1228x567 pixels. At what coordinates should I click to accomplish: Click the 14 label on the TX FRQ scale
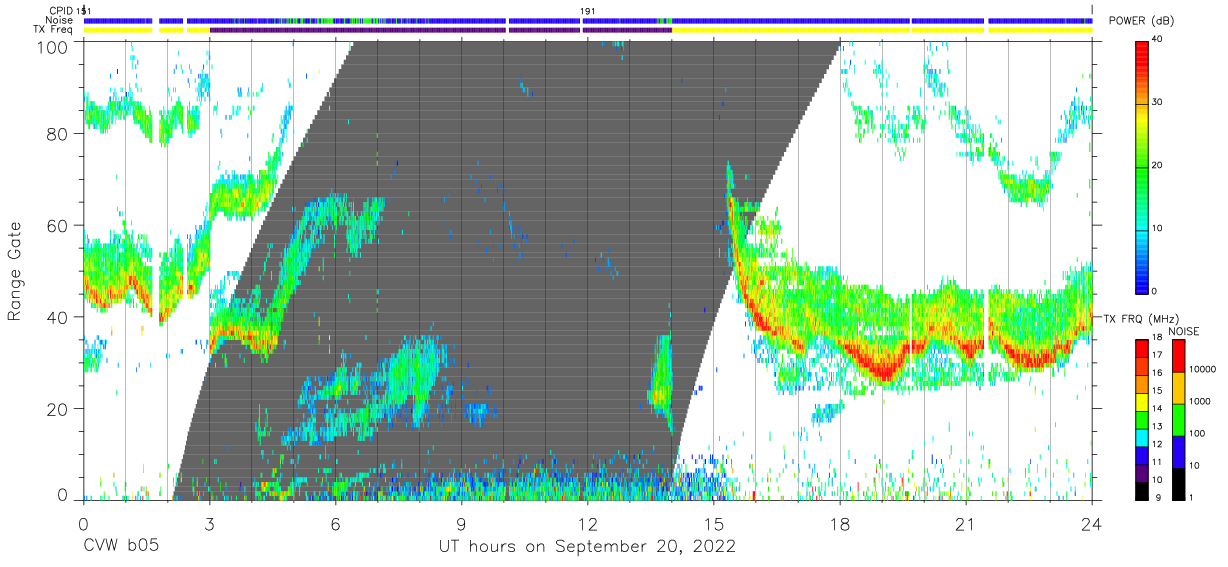pos(1157,409)
